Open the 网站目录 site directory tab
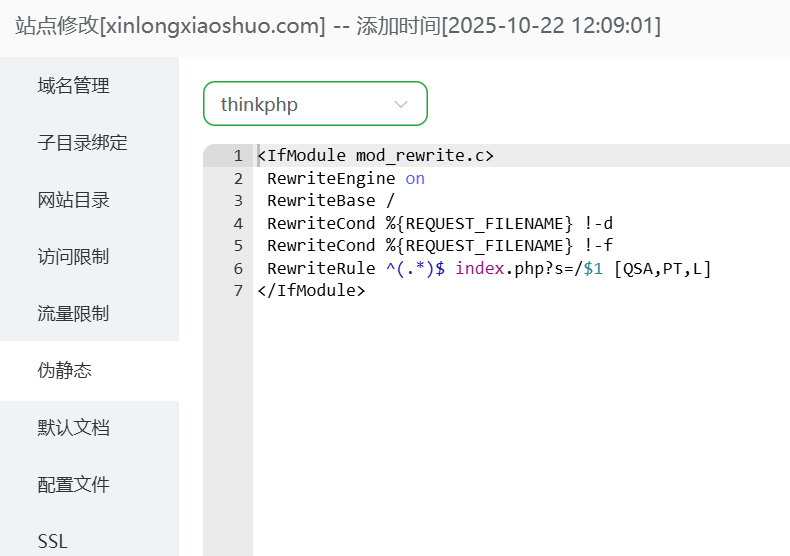790x556 pixels. (x=74, y=200)
